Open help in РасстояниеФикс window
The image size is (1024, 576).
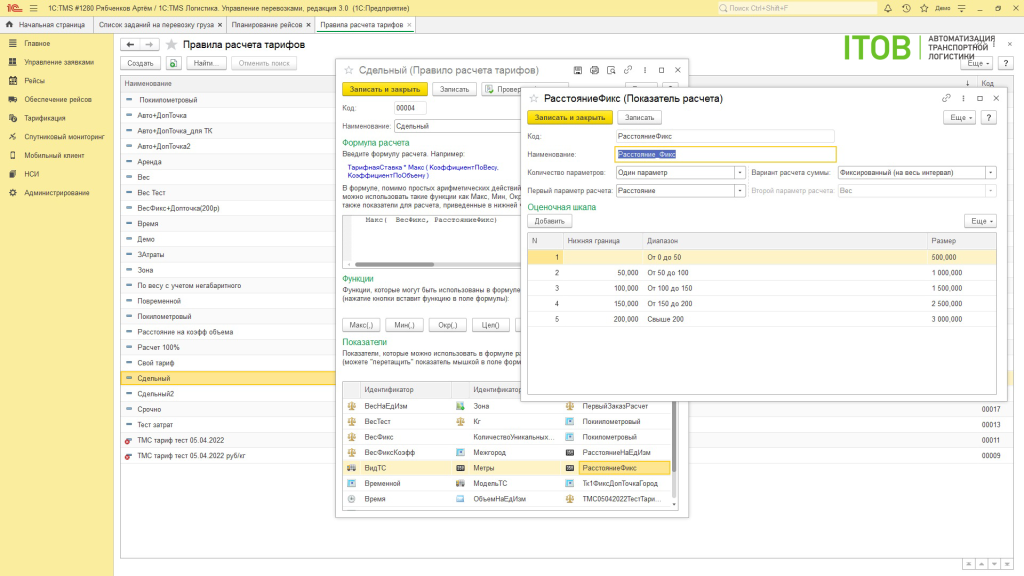click(989, 118)
